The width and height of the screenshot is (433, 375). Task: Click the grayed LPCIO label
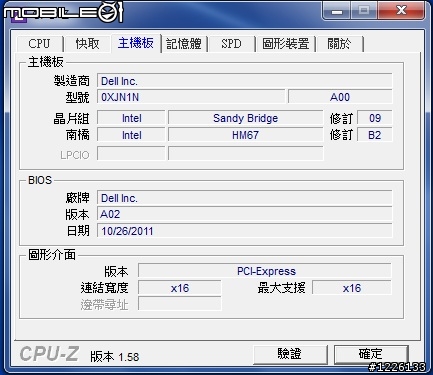pos(75,155)
